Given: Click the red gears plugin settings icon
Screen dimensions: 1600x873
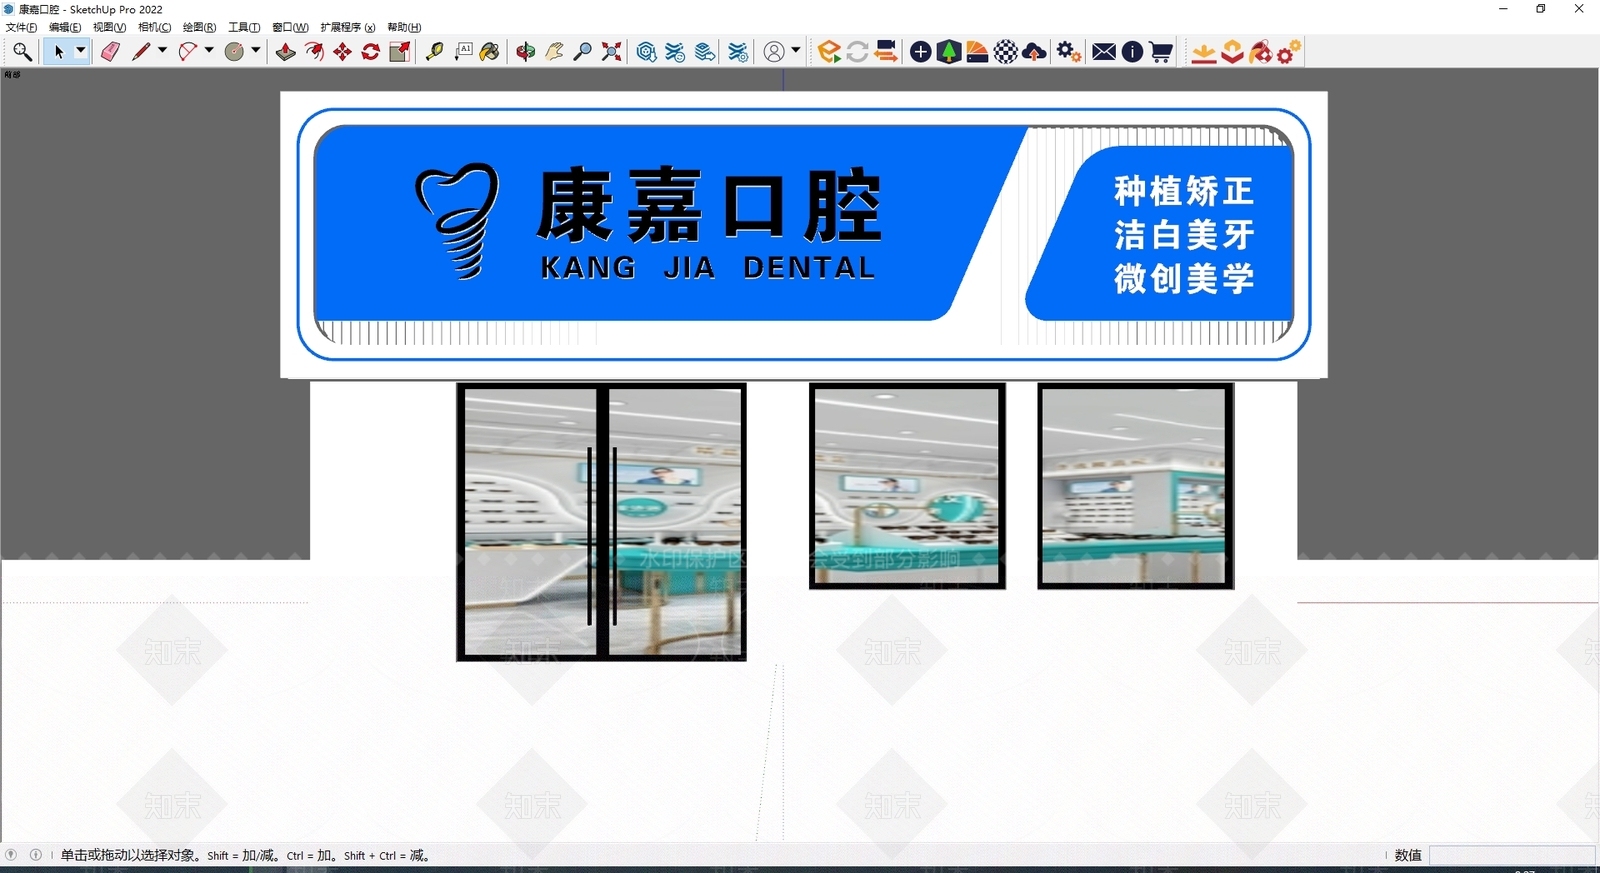Looking at the screenshot, I should (1289, 52).
